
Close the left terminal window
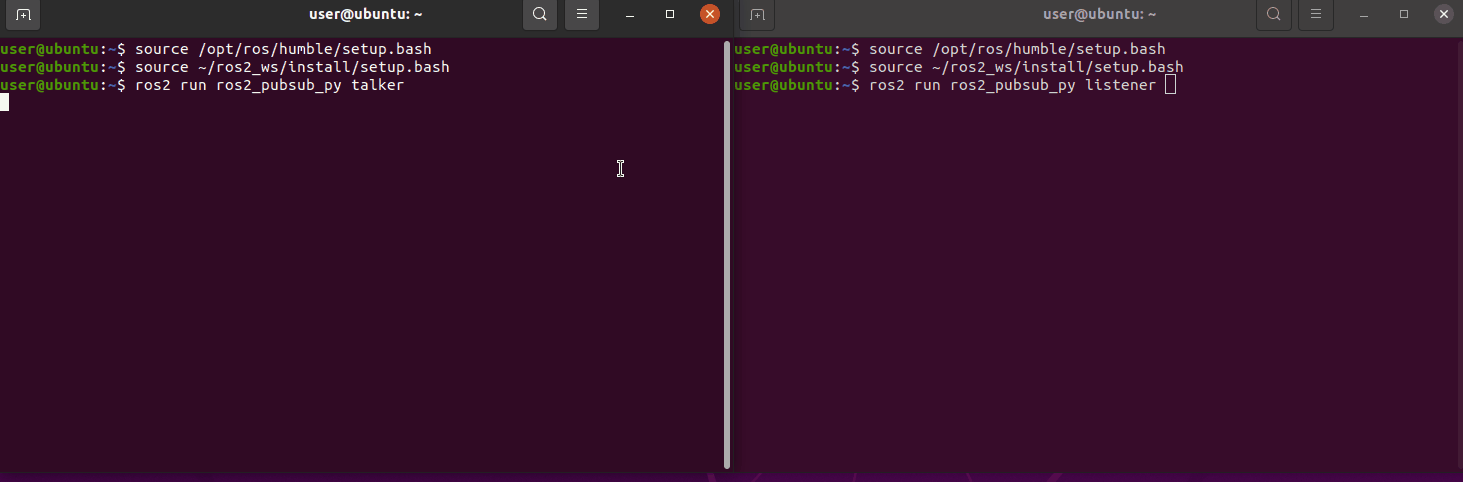tap(710, 14)
